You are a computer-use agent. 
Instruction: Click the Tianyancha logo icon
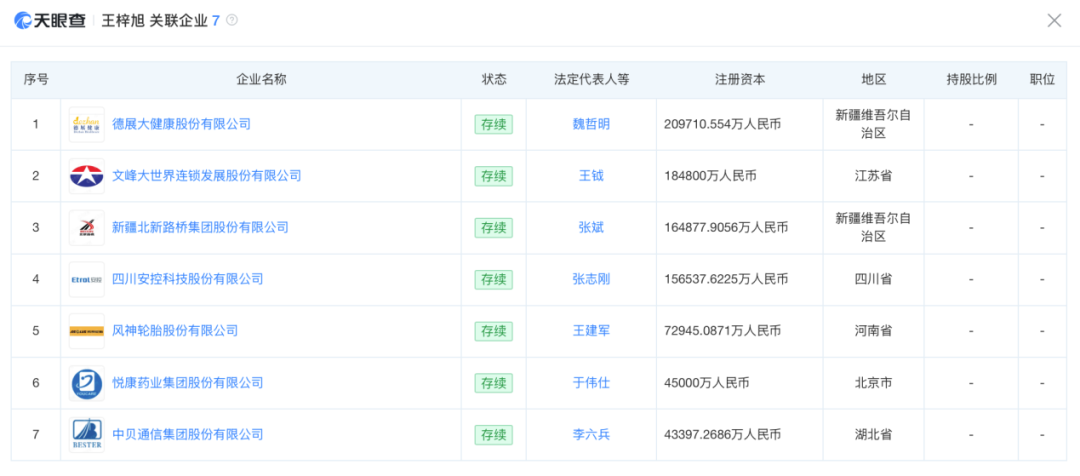[23, 20]
